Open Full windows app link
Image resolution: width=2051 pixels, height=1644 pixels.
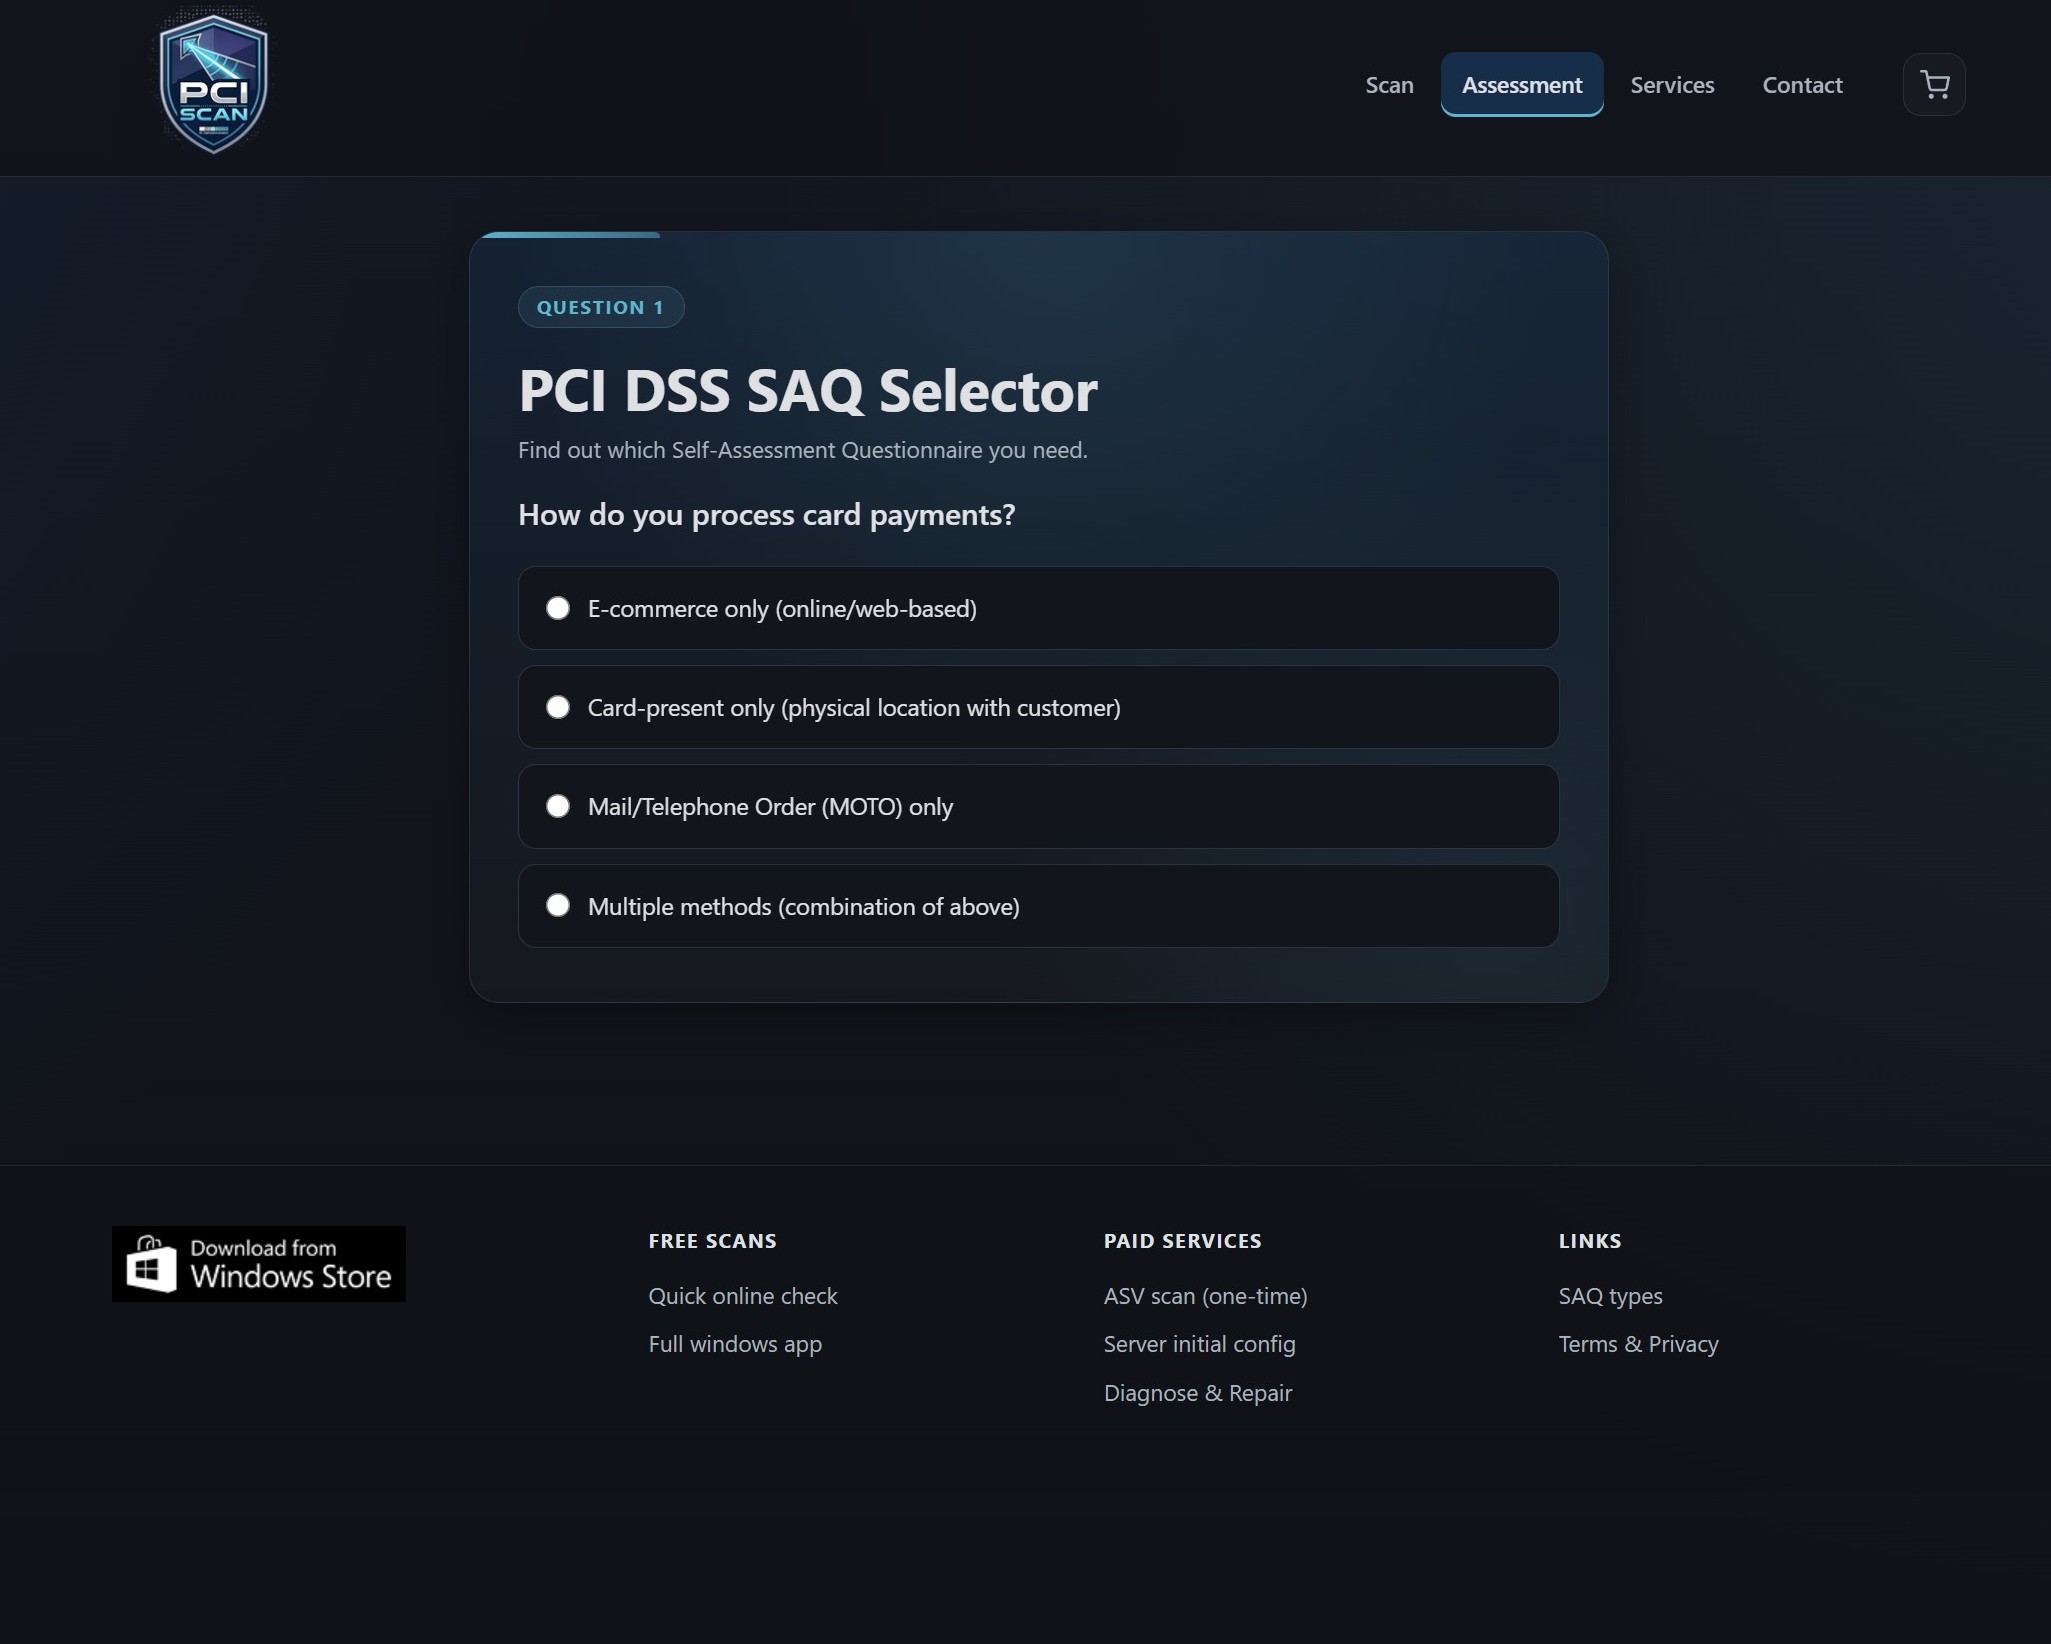pos(735,1344)
